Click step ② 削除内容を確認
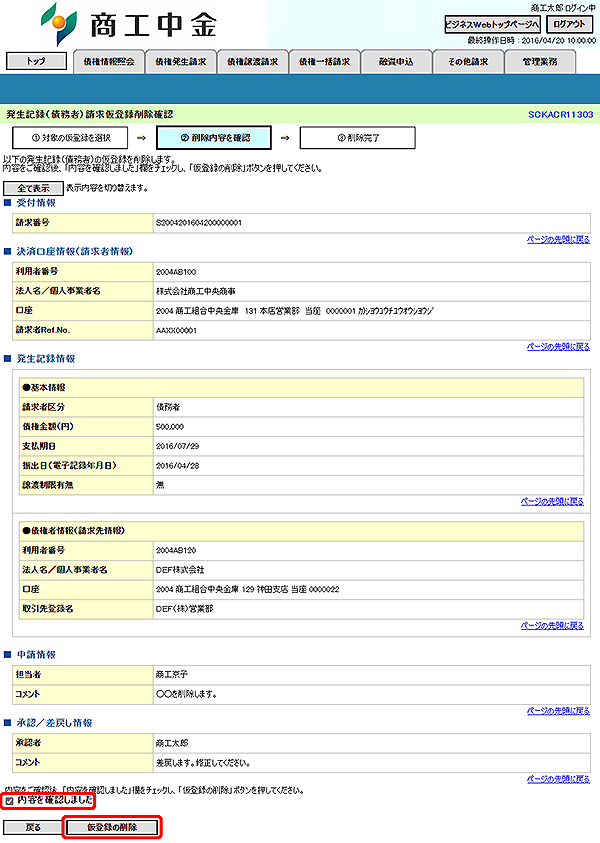The height and width of the screenshot is (843, 600). click(x=214, y=138)
